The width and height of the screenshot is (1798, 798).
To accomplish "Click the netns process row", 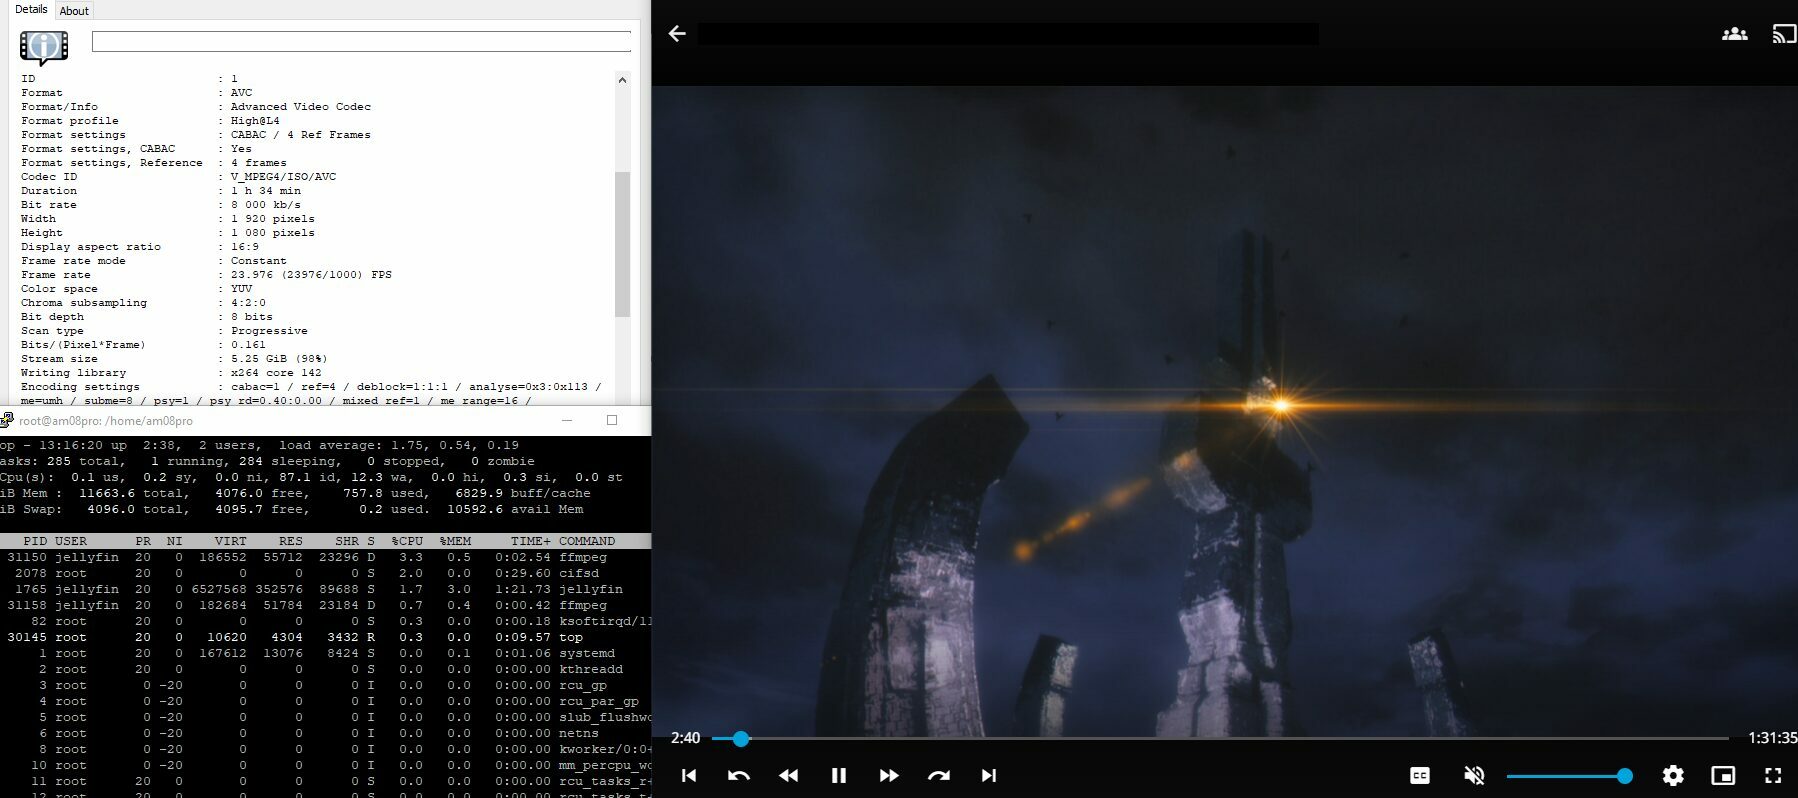I will [325, 733].
